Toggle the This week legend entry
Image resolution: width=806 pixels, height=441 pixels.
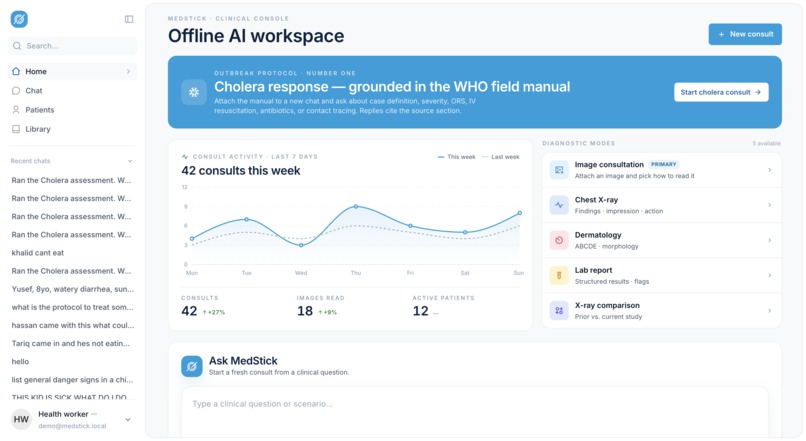[x=456, y=157]
